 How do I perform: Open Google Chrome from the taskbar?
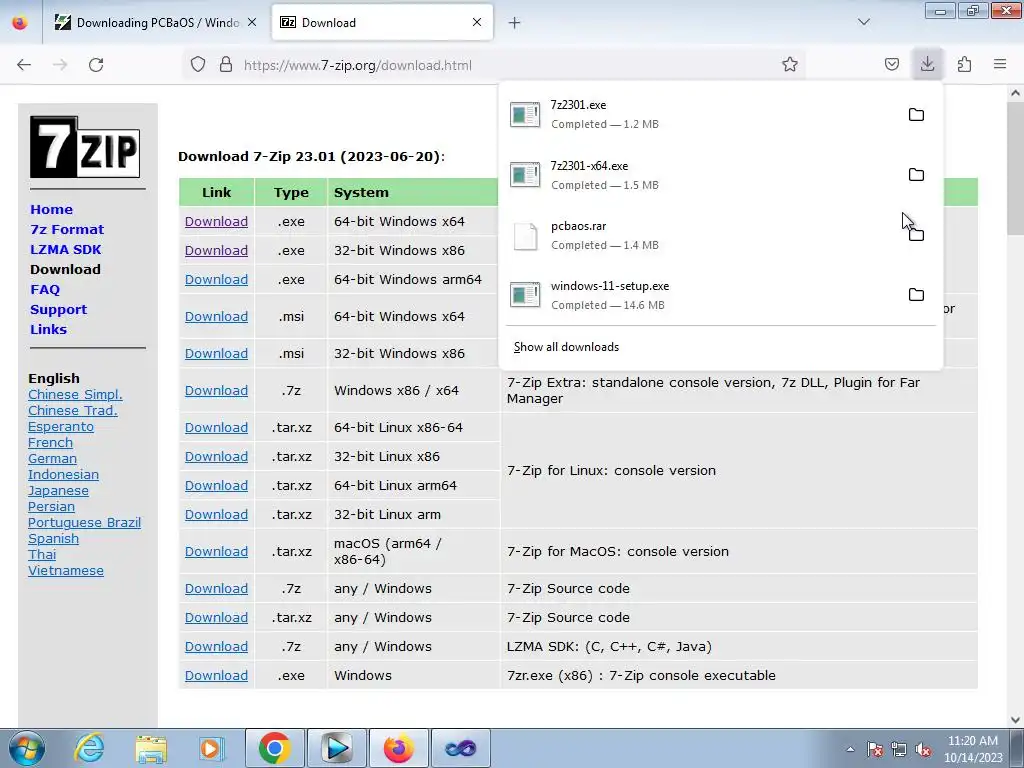tap(274, 748)
